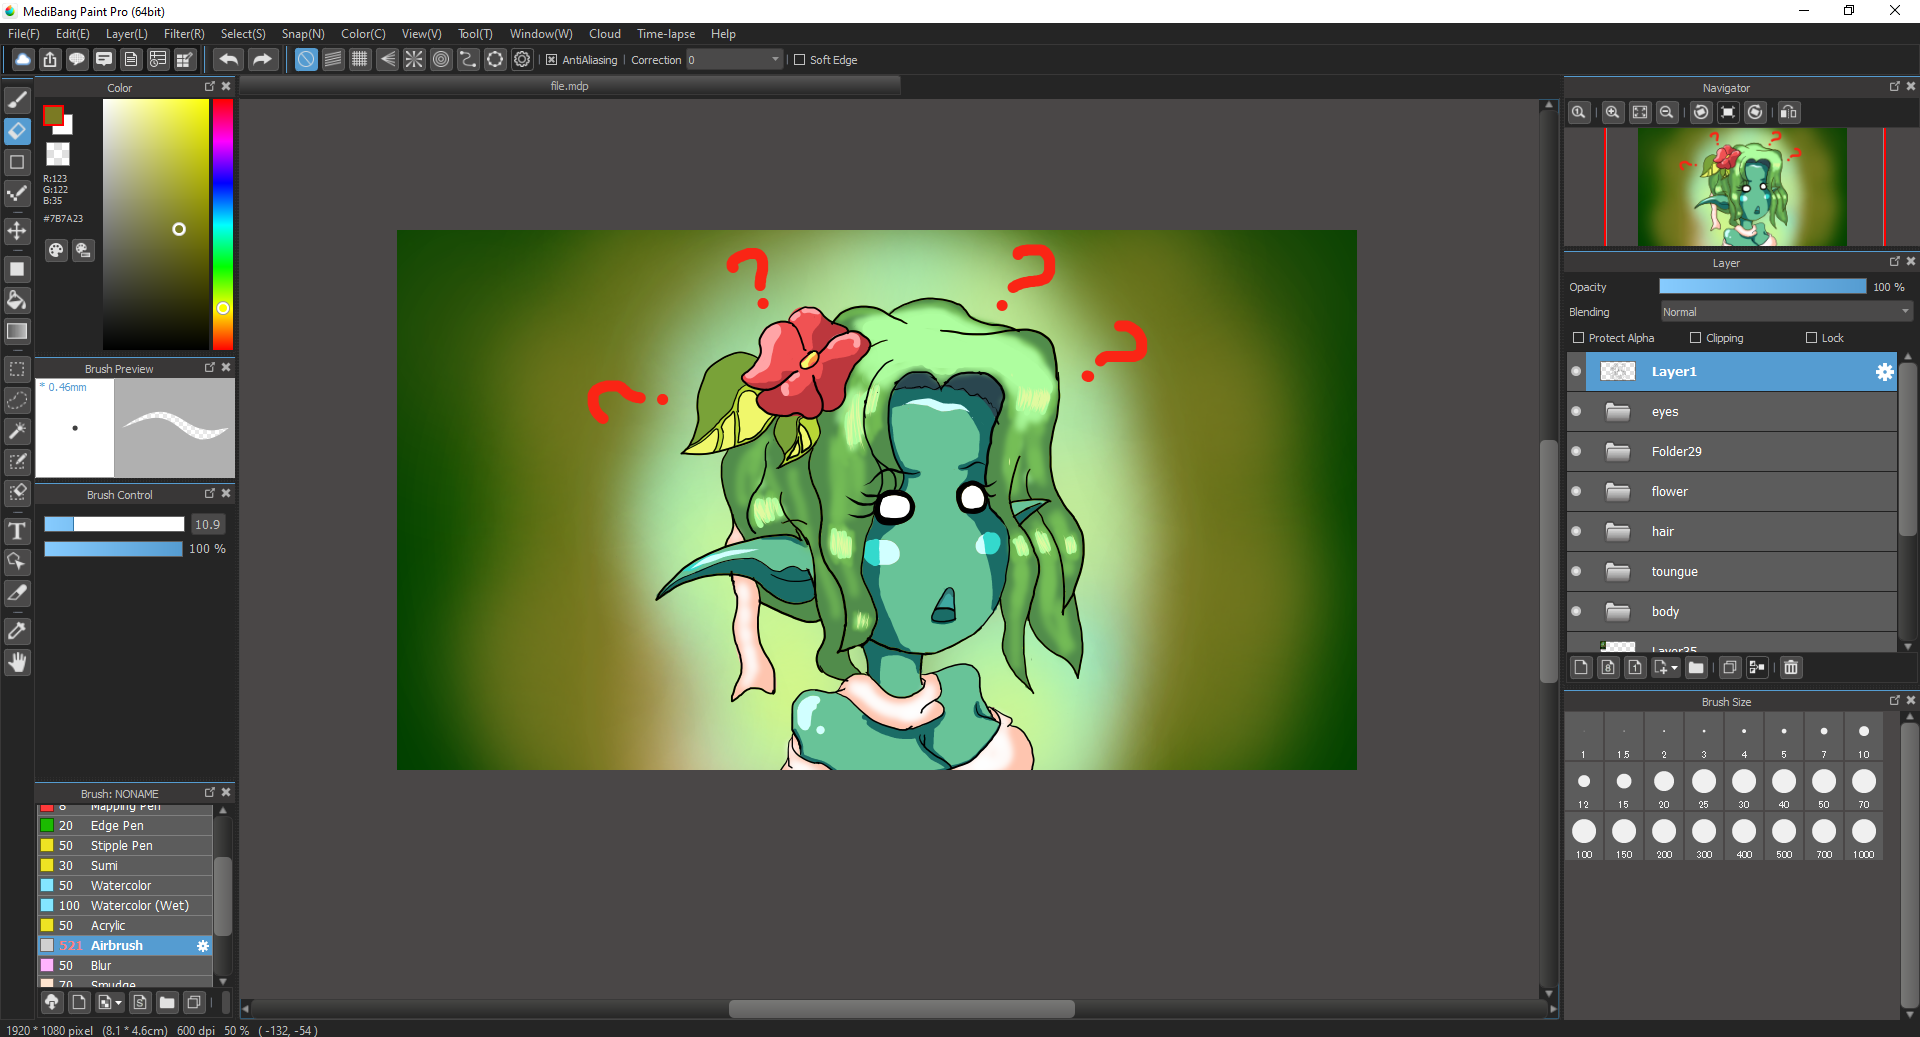The width and height of the screenshot is (1920, 1037).
Task: Hide the eyes folder layer
Action: click(x=1577, y=412)
